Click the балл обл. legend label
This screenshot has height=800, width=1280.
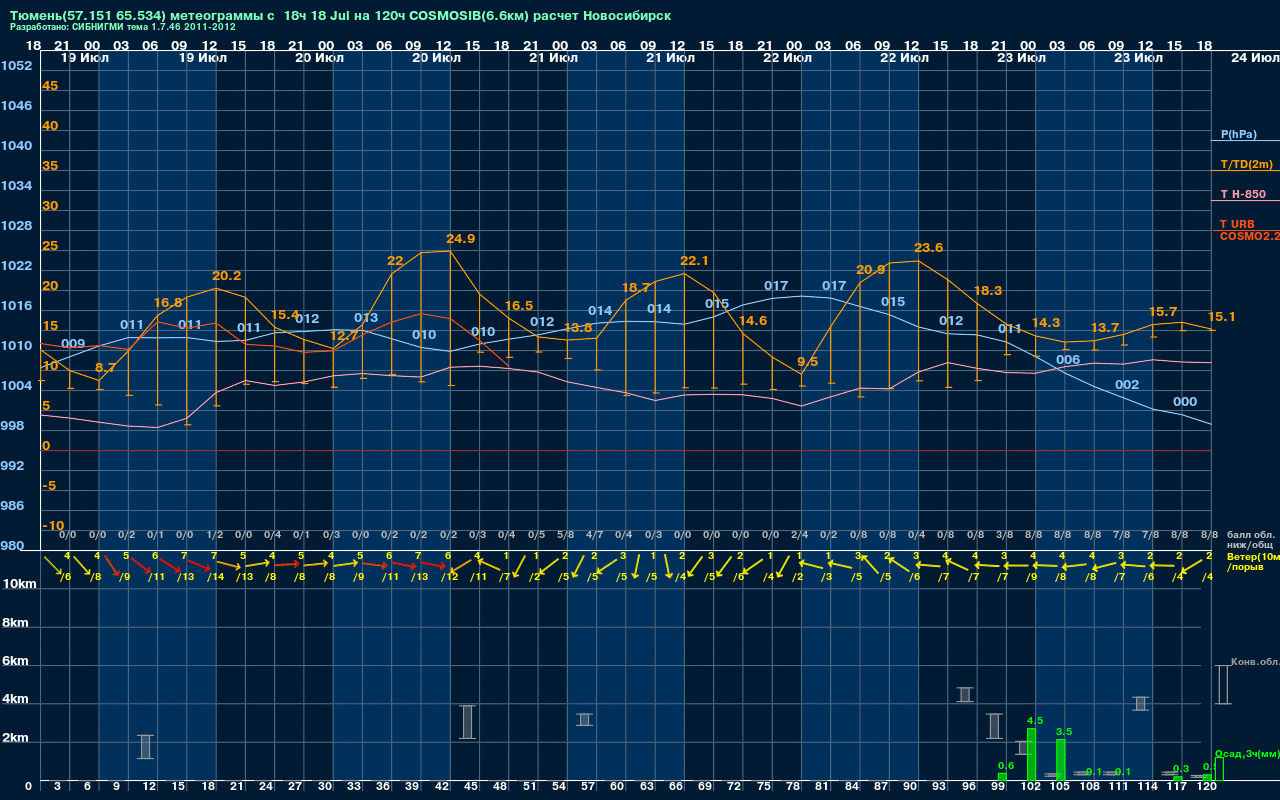1253,536
